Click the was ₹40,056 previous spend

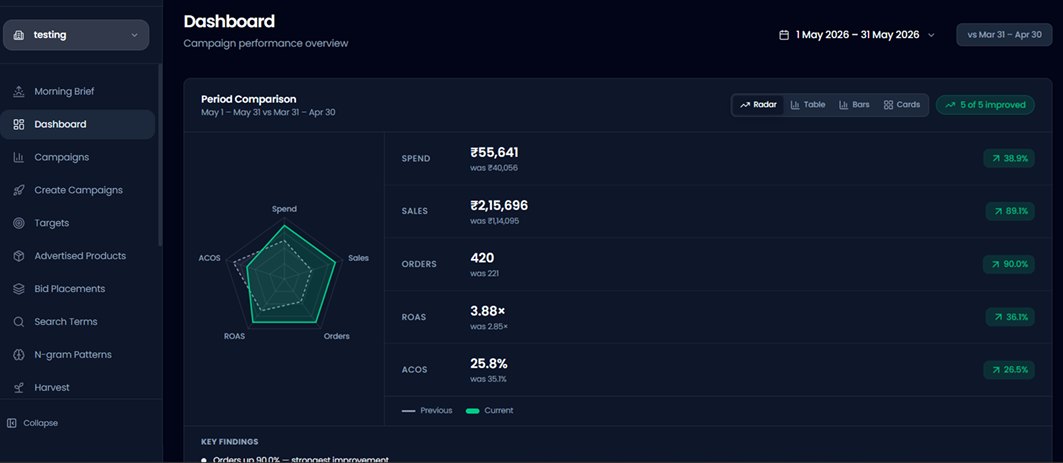(494, 168)
